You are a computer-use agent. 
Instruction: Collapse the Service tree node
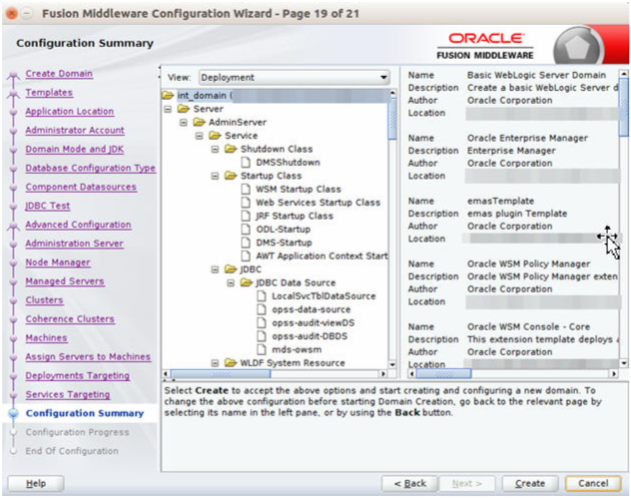click(199, 136)
